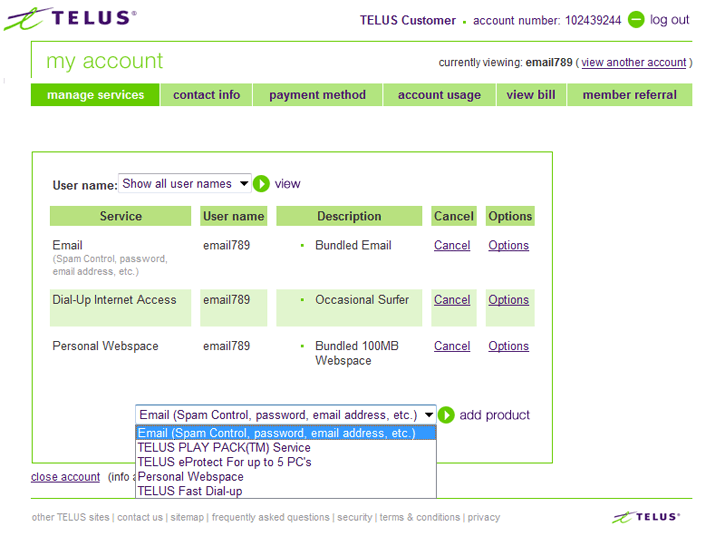Viewport: 725px width, 546px height.
Task: Go to the account usage tab
Action: (439, 95)
